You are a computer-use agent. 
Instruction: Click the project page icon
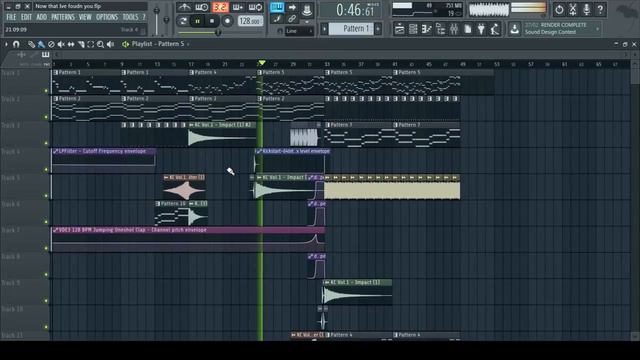(x=468, y=29)
